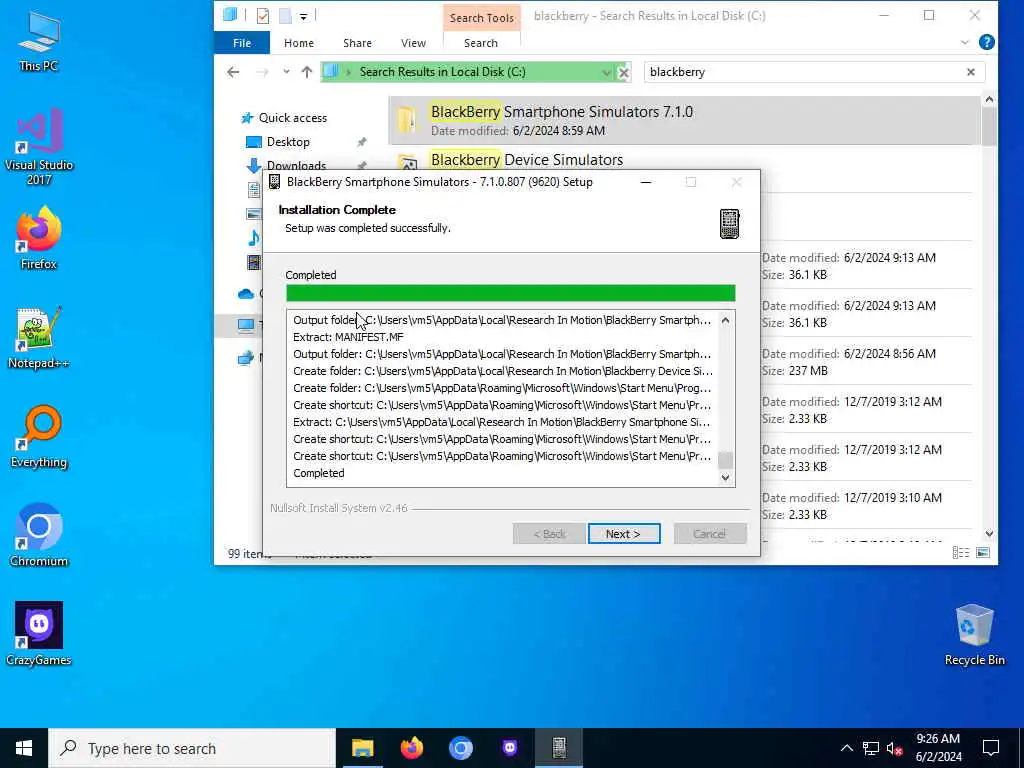The image size is (1024, 768).
Task: Stop search with address bar X
Action: 624,72
